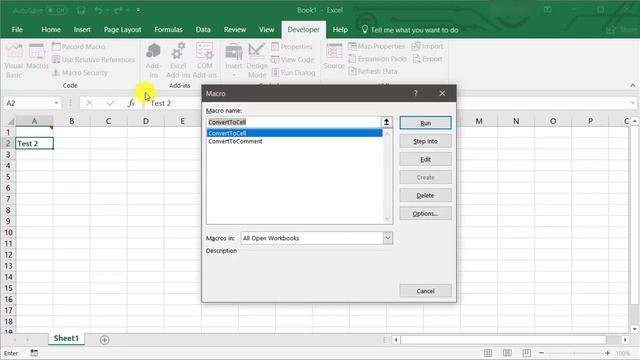The height and width of the screenshot is (360, 640).
Task: Toggle AutoSave switch
Action: pos(56,10)
